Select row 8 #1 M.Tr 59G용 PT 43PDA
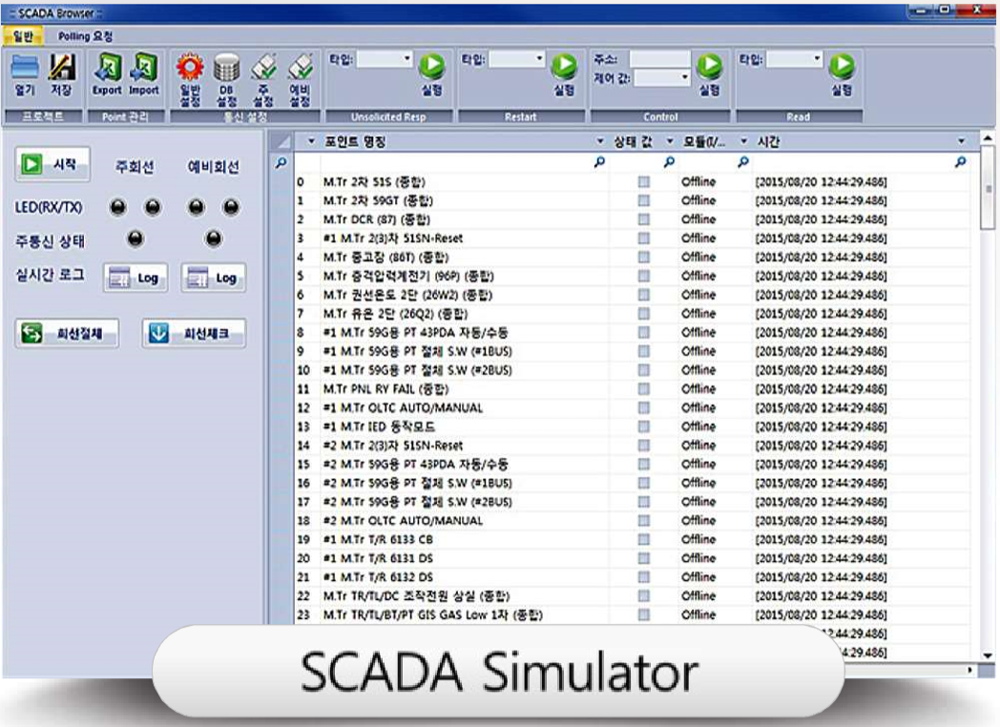The width and height of the screenshot is (1000, 727). pyautogui.click(x=633, y=332)
